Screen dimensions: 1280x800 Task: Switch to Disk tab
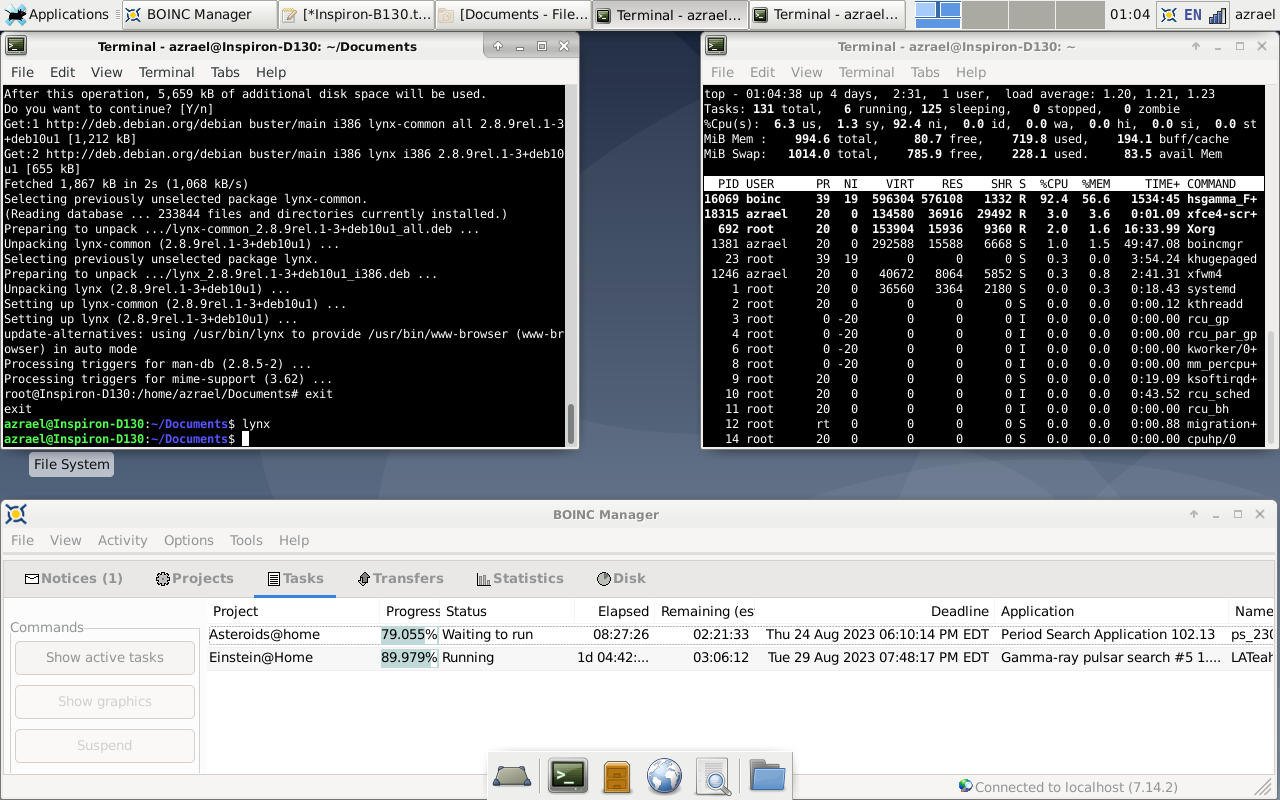621,578
